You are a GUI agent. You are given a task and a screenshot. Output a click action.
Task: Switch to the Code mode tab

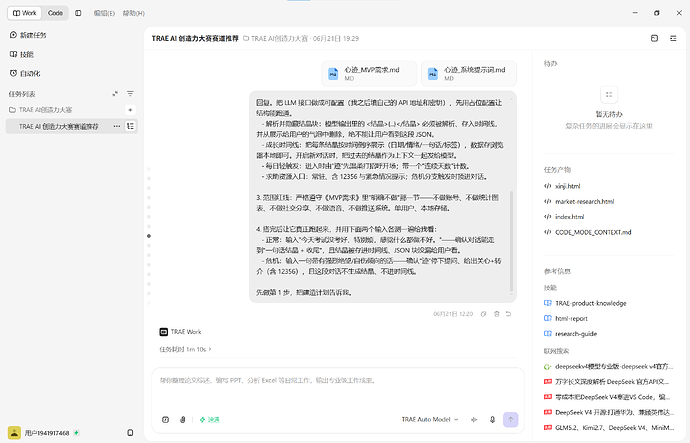point(55,13)
